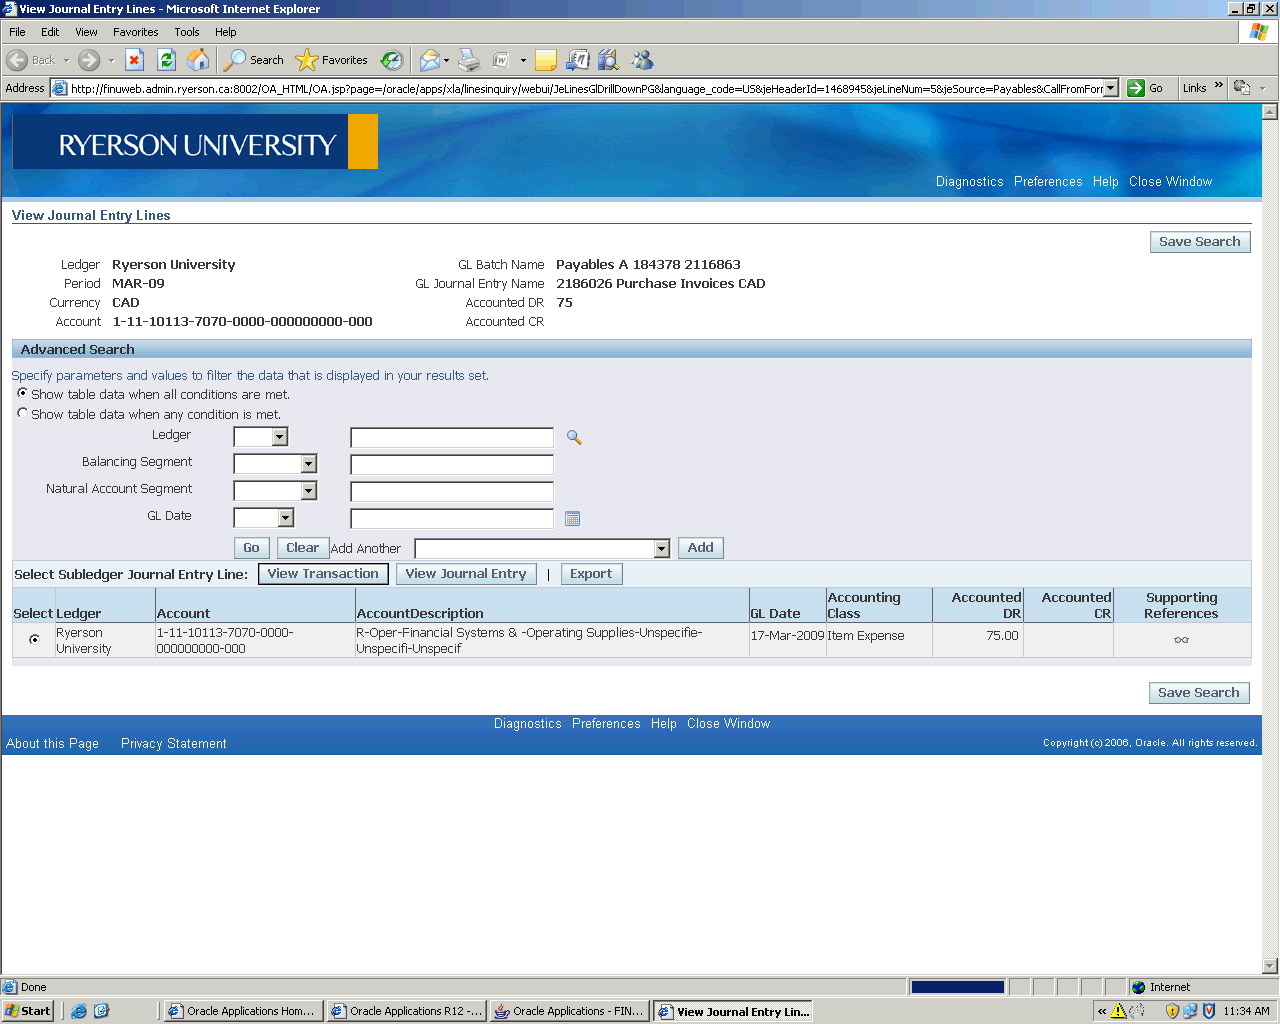Click the vertical scrollbar down arrow
The height and width of the screenshot is (1024, 1280).
(x=1270, y=966)
